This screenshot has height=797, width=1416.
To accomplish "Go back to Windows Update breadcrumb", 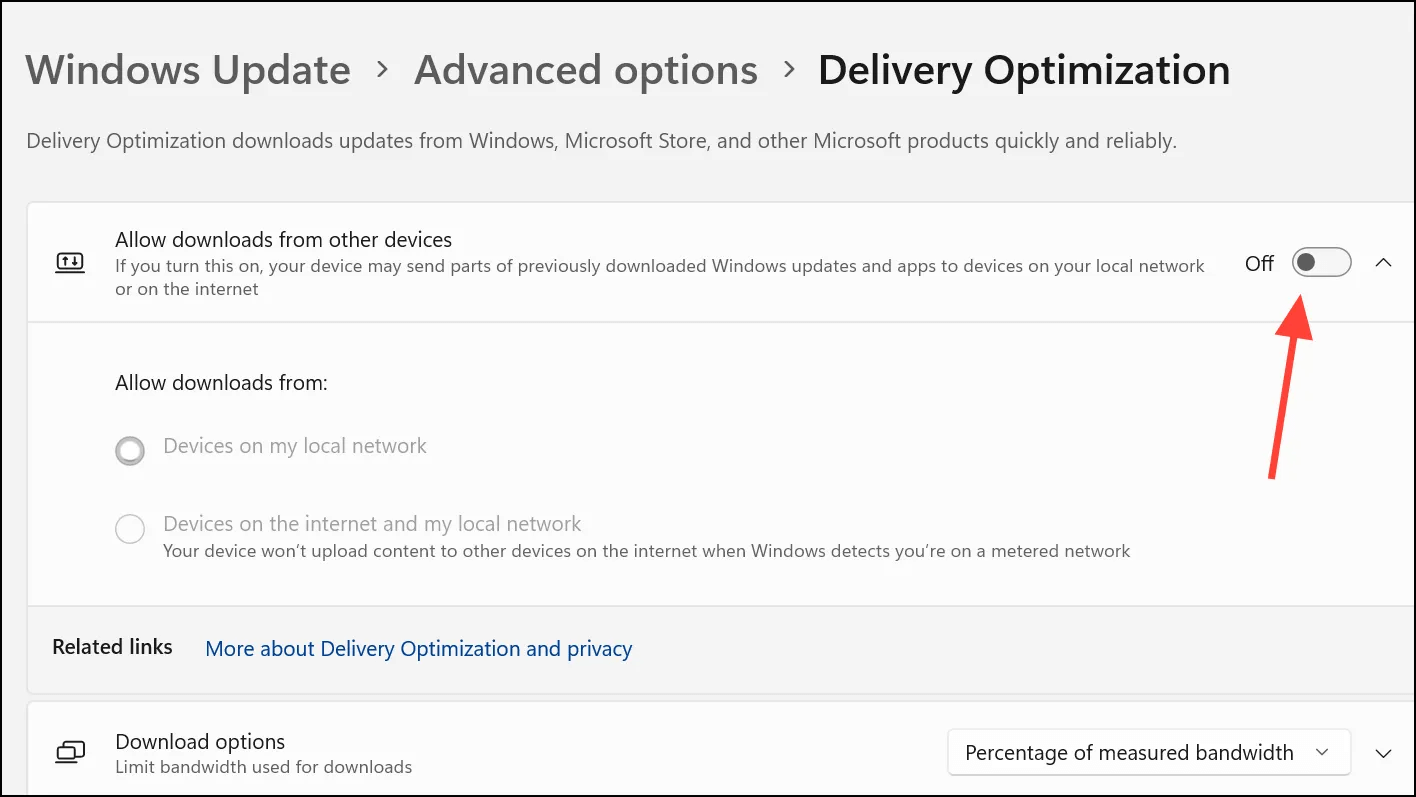I will point(188,70).
